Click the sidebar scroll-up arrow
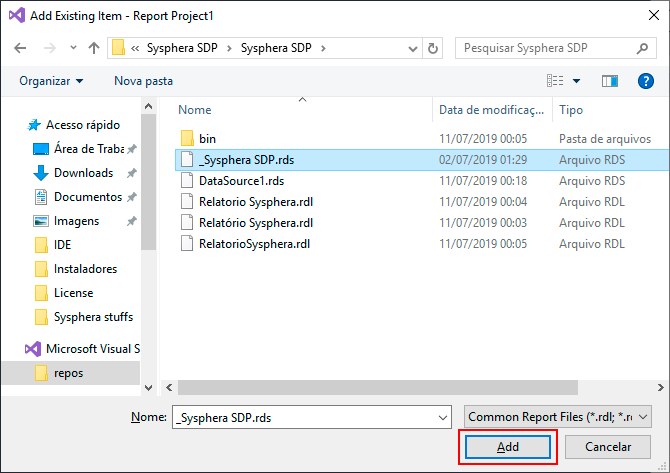670x473 pixels. pyautogui.click(x=148, y=106)
